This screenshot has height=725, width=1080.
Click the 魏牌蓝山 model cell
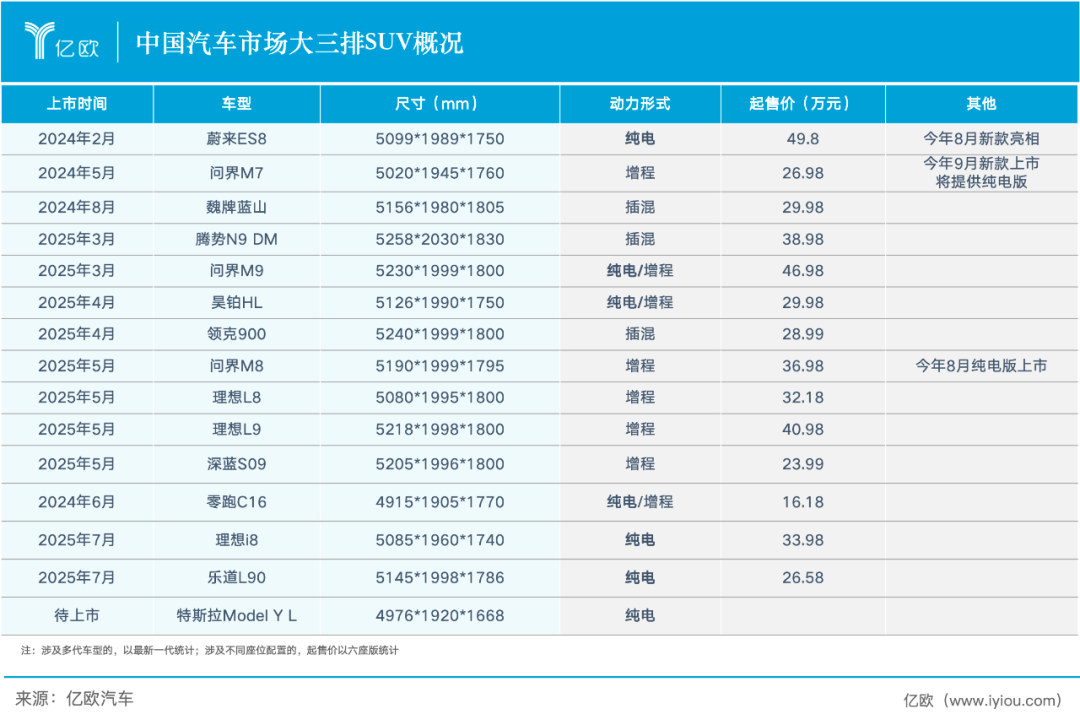pyautogui.click(x=236, y=207)
